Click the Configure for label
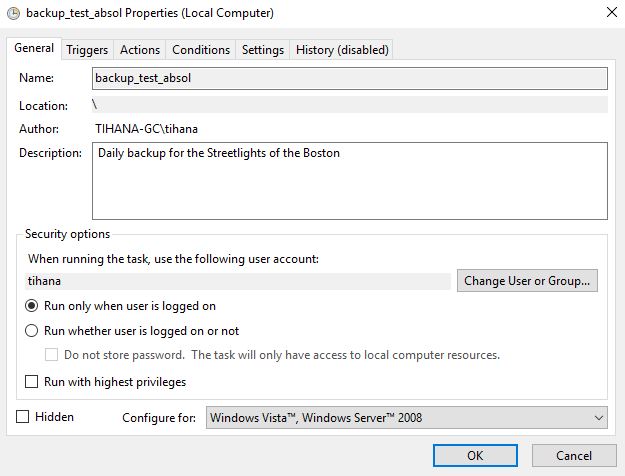 (x=159, y=417)
